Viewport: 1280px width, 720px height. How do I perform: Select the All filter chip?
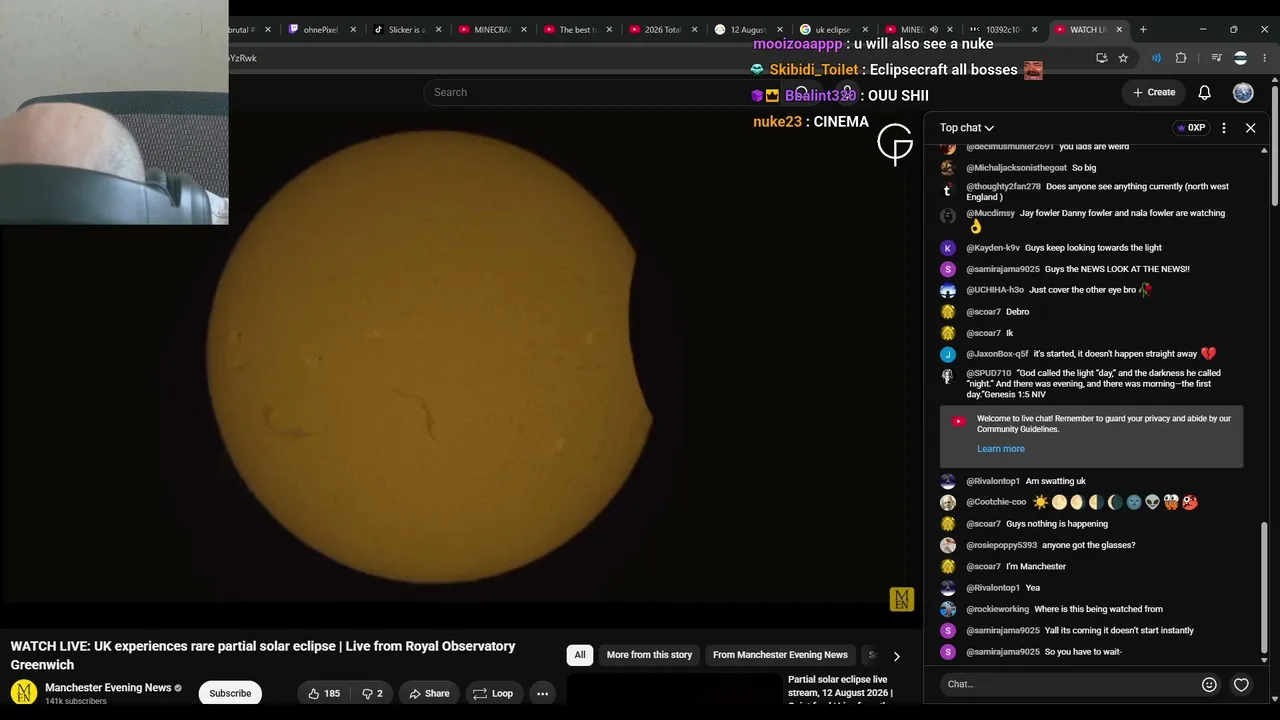pyautogui.click(x=580, y=655)
